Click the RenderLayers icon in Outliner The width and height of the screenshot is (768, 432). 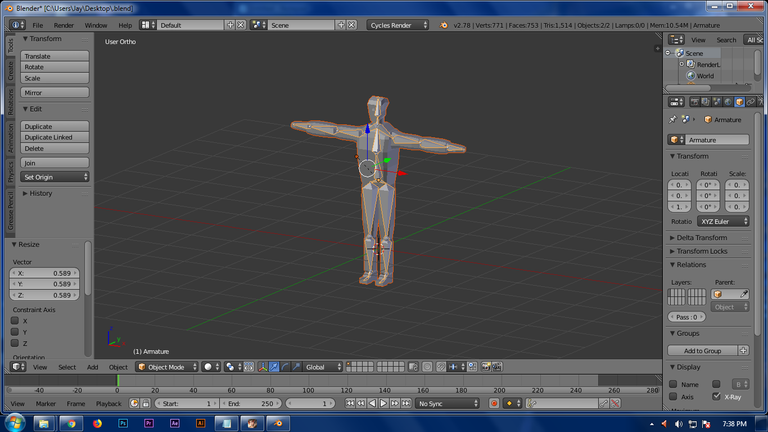coord(691,64)
